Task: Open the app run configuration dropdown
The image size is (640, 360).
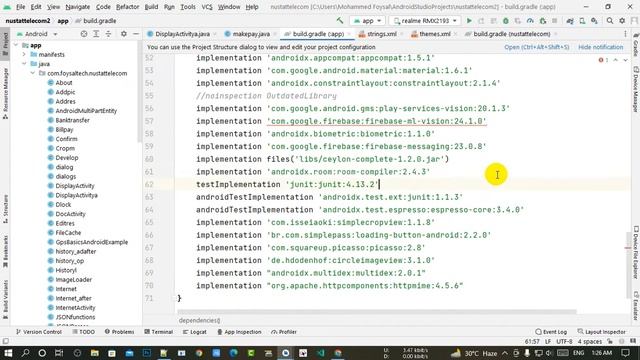Action: click(368, 20)
